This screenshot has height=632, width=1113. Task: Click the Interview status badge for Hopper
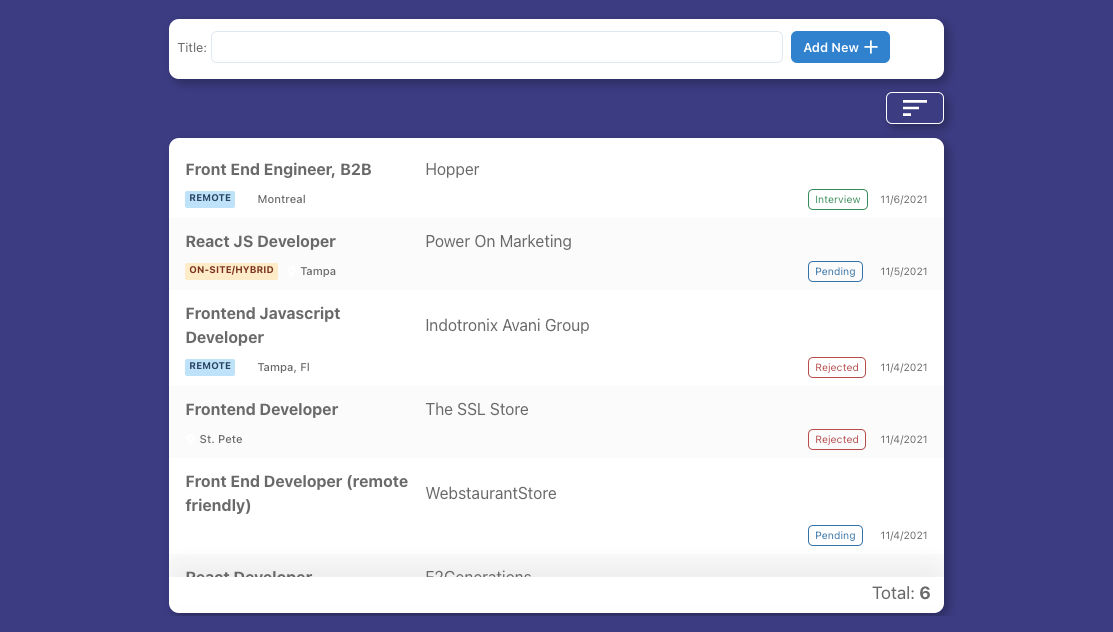pos(838,200)
